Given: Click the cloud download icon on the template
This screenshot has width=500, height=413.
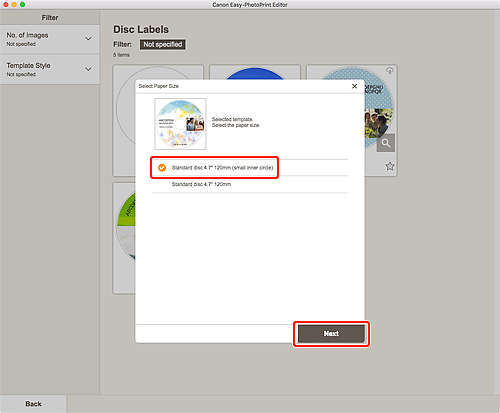Looking at the screenshot, I should [x=390, y=70].
